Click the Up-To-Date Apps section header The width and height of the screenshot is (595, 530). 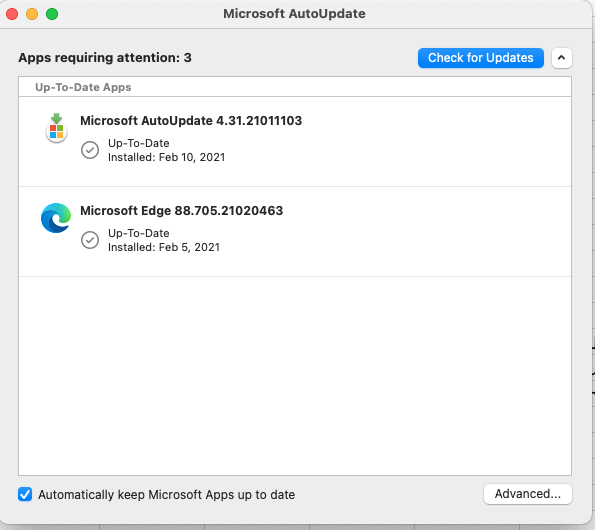tap(83, 87)
